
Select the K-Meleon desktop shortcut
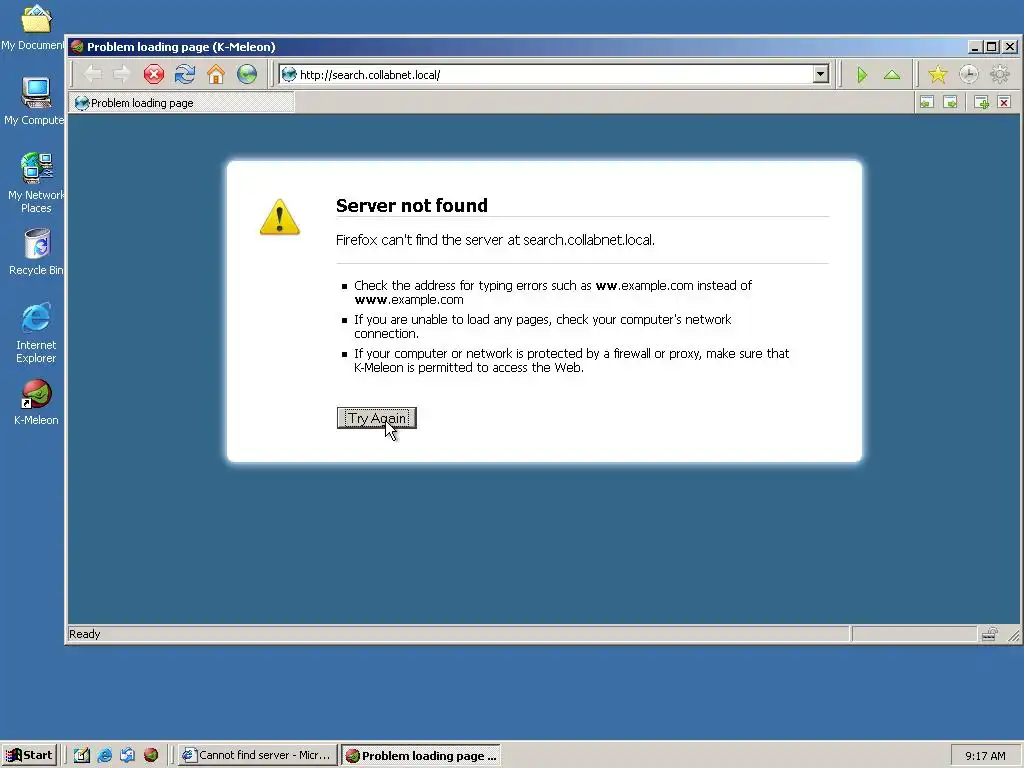[36, 403]
